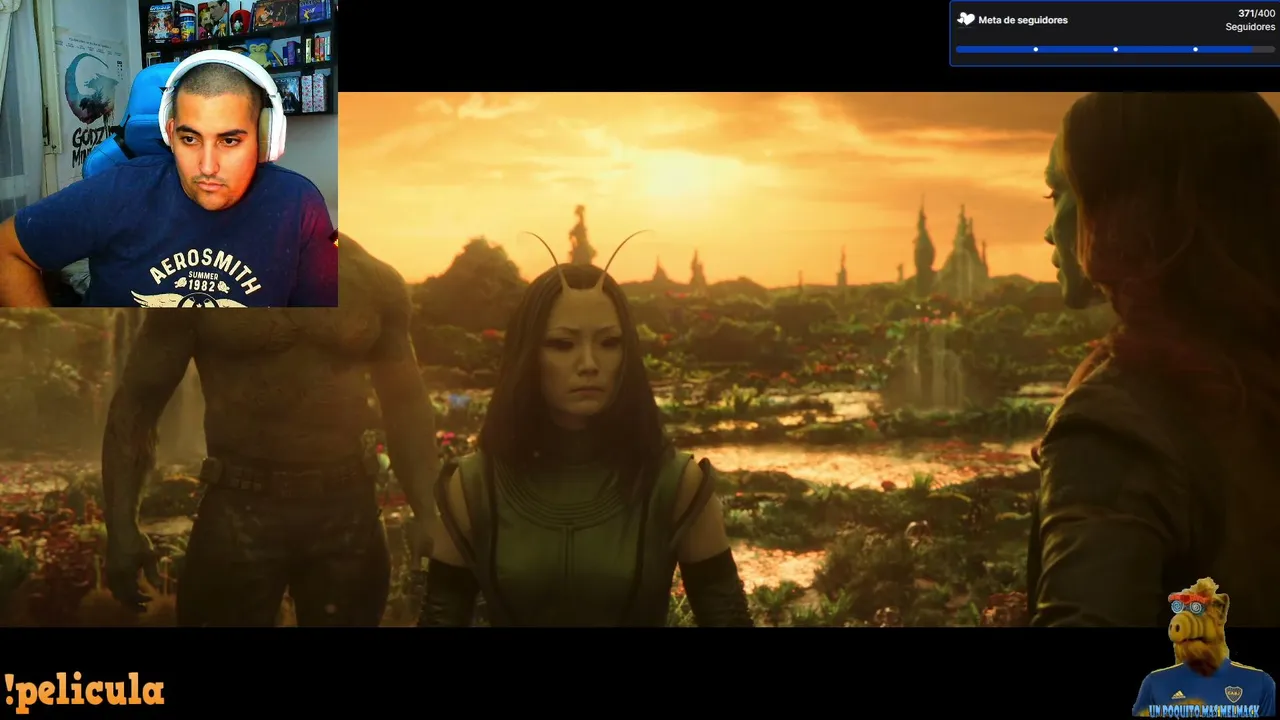Click the "UN POQUITO MAS MELMACK" caption
Image resolution: width=1280 pixels, height=720 pixels.
point(1203,710)
